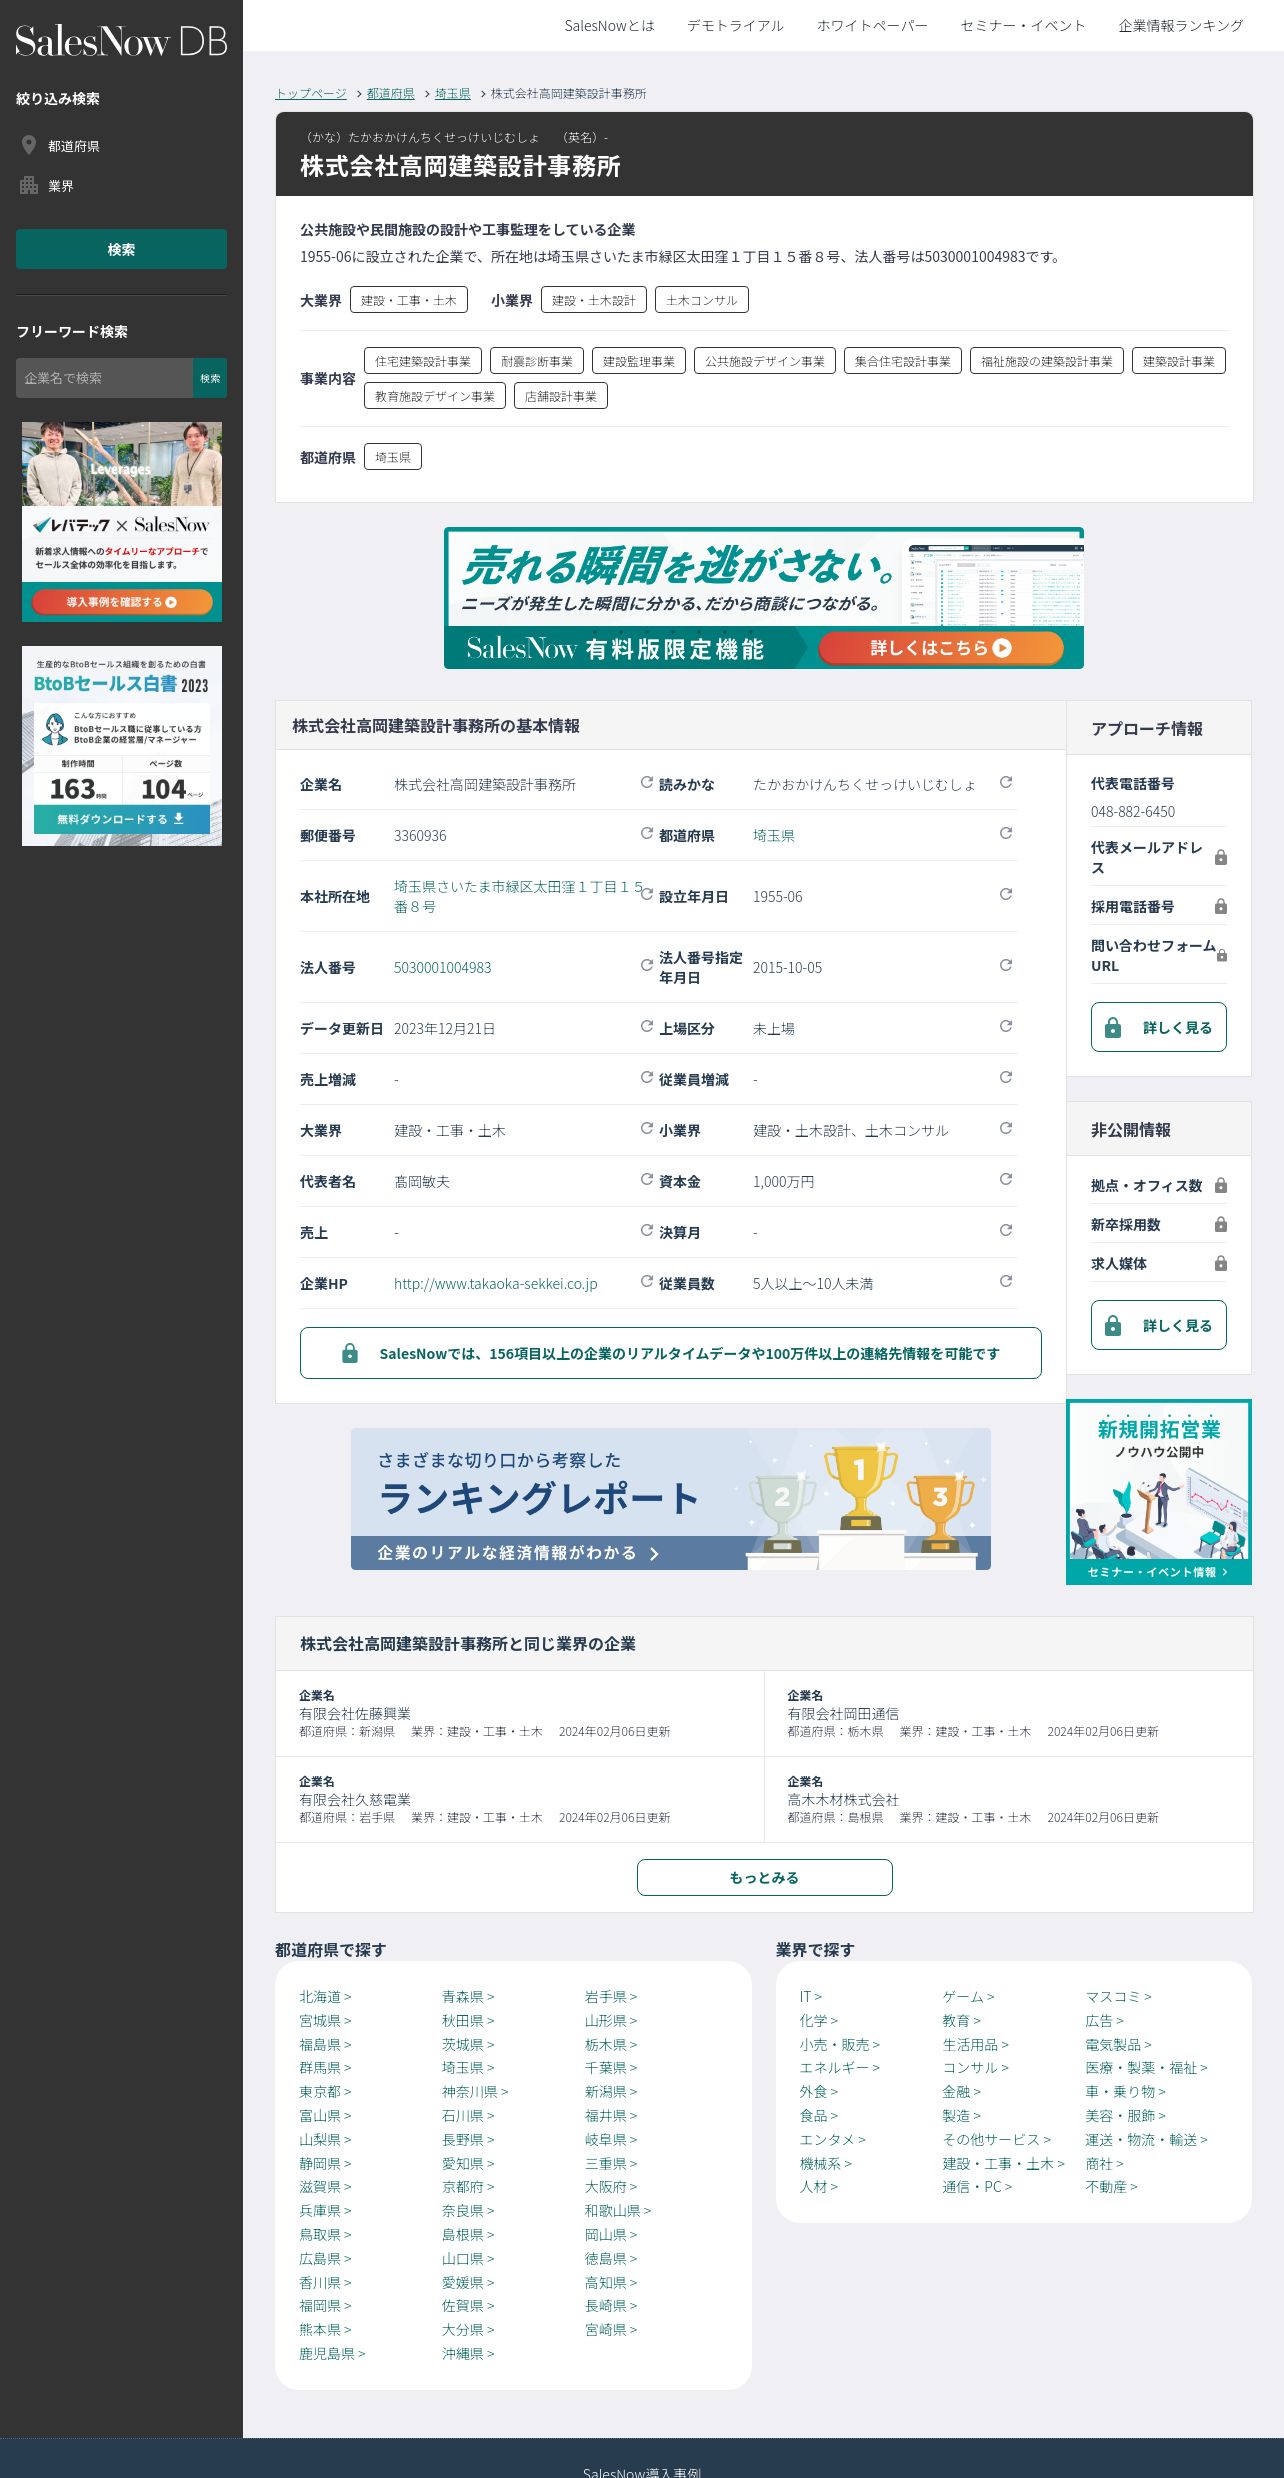The image size is (1284, 2478).
Task: Click BtoBセールス白書 2023 sidebar banner
Action: (122, 746)
